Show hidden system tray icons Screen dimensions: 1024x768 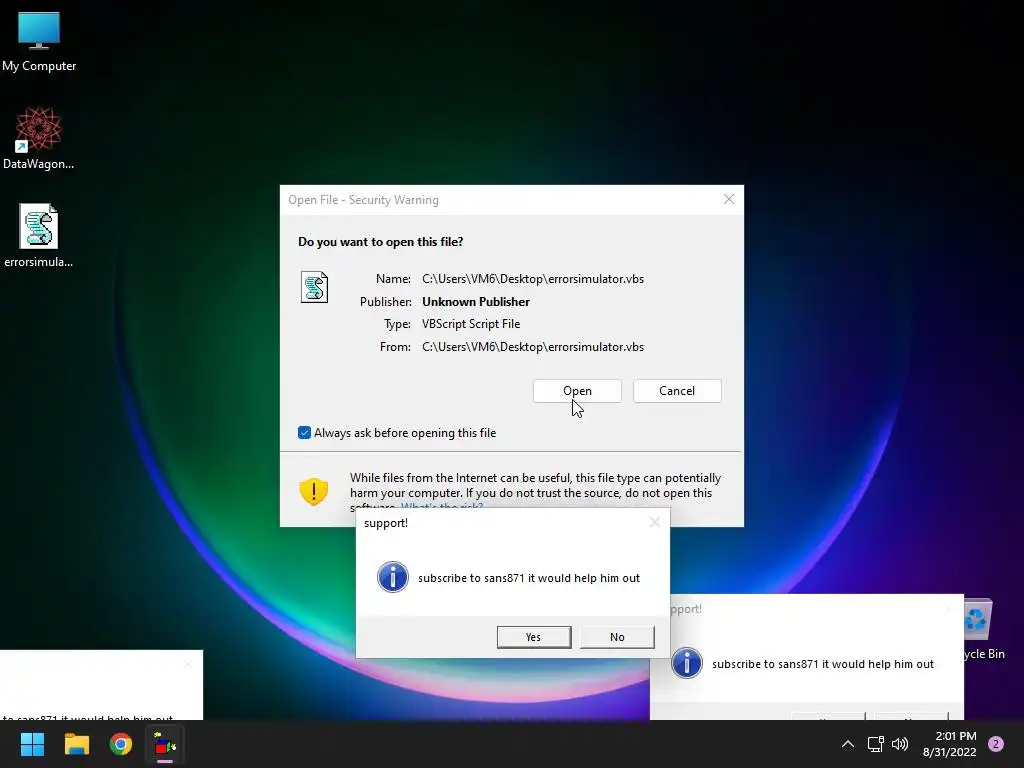point(848,744)
